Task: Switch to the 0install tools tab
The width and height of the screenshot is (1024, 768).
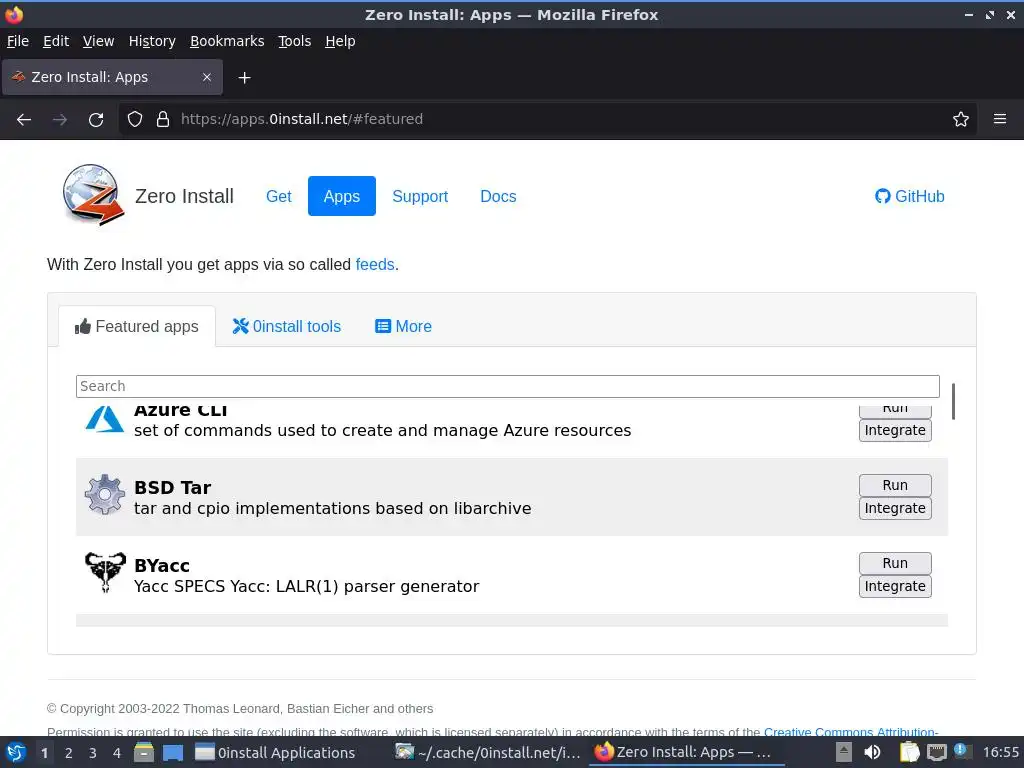Action: click(x=287, y=326)
